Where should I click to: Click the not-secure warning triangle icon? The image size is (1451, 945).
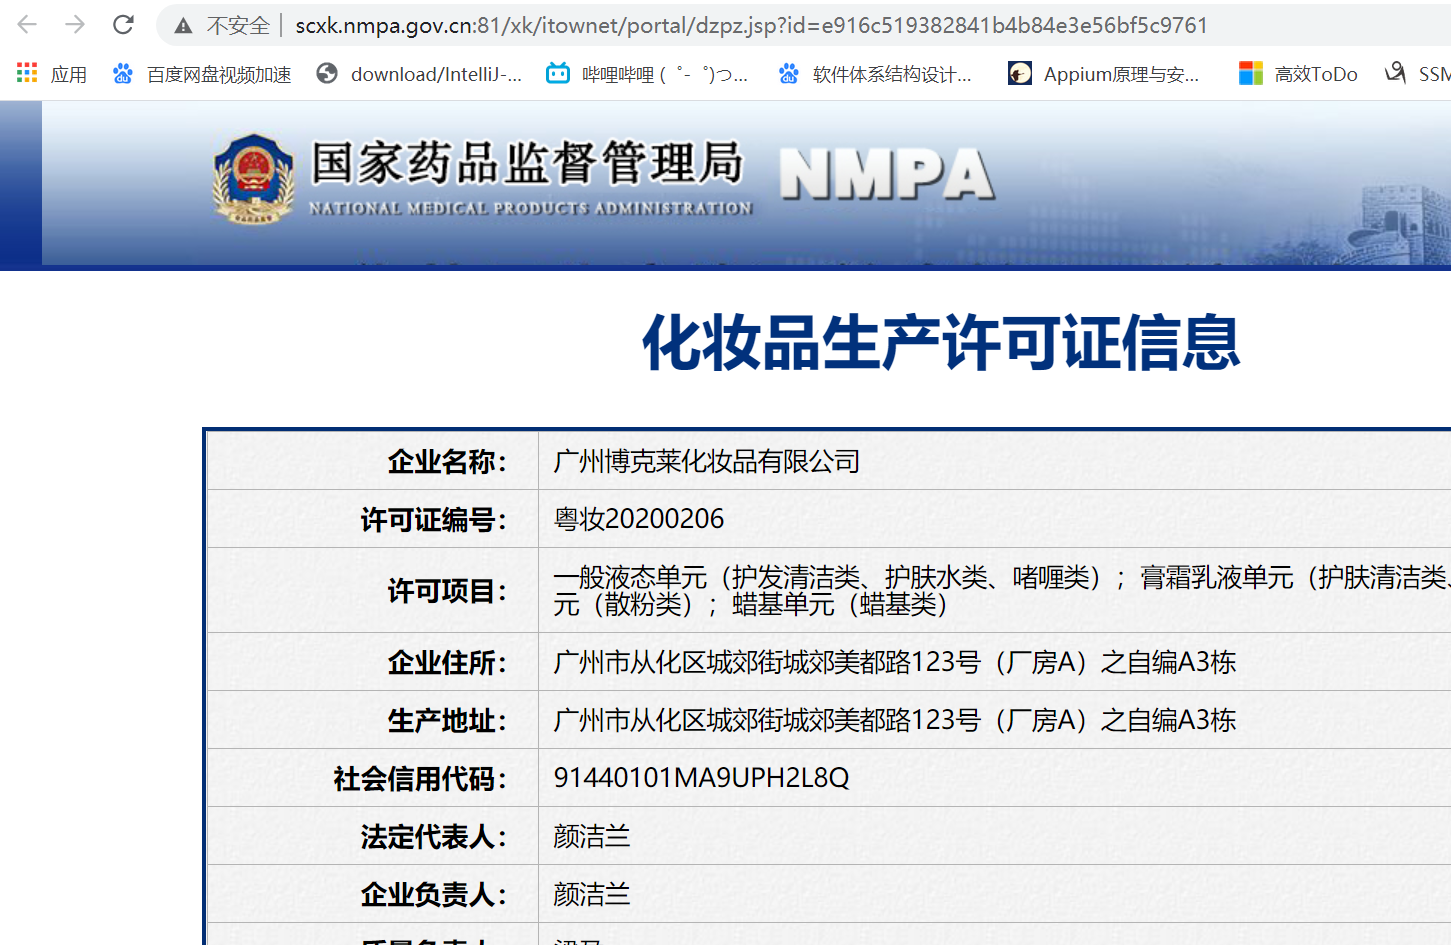183,26
